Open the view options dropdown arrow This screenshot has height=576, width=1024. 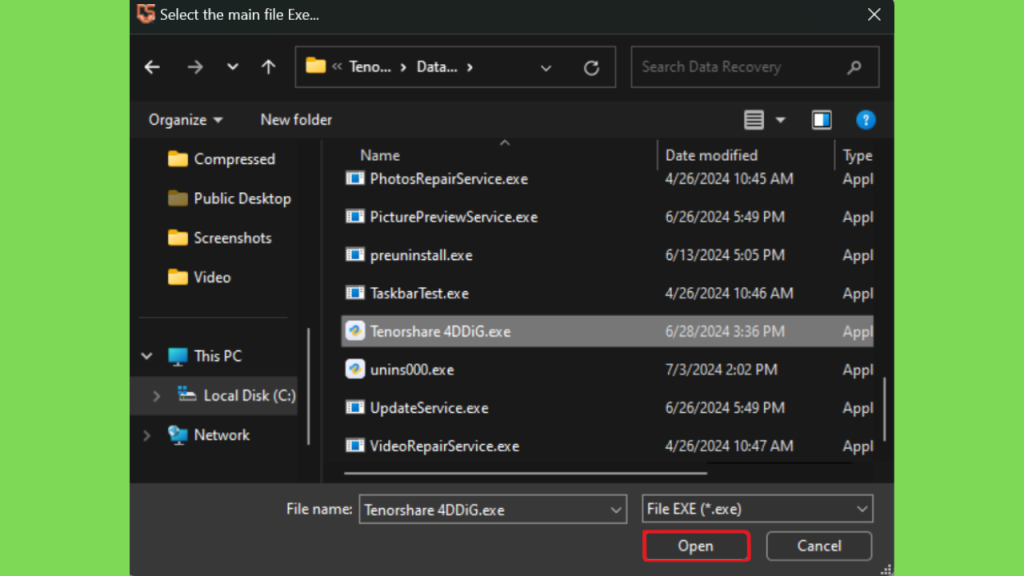tap(780, 120)
